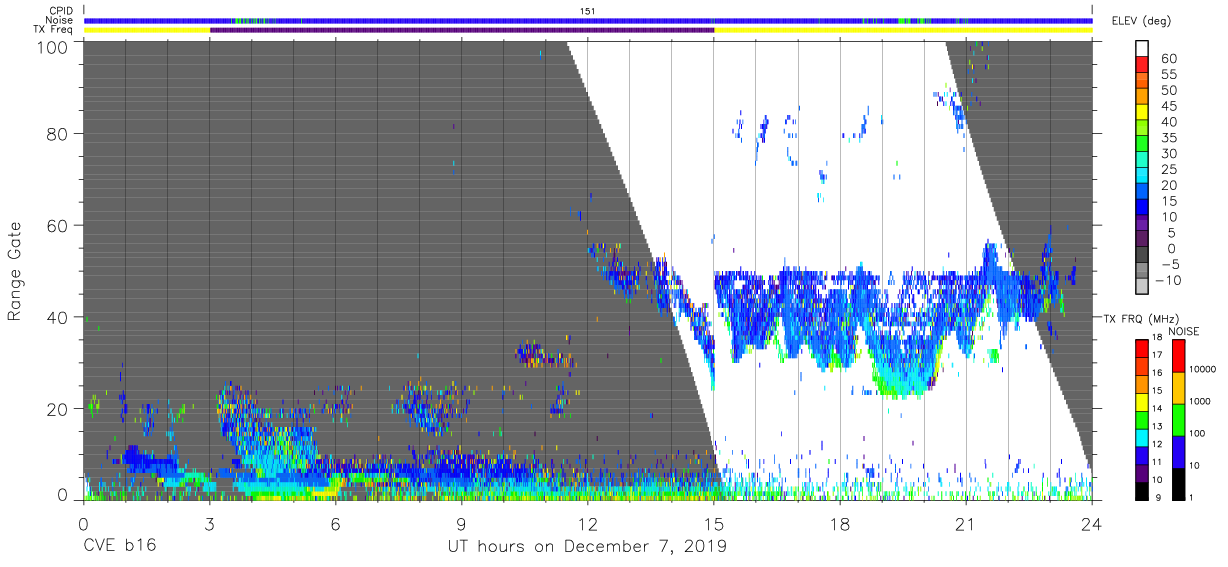Click the '40' tick on the Range Gate axis

click(x=59, y=317)
